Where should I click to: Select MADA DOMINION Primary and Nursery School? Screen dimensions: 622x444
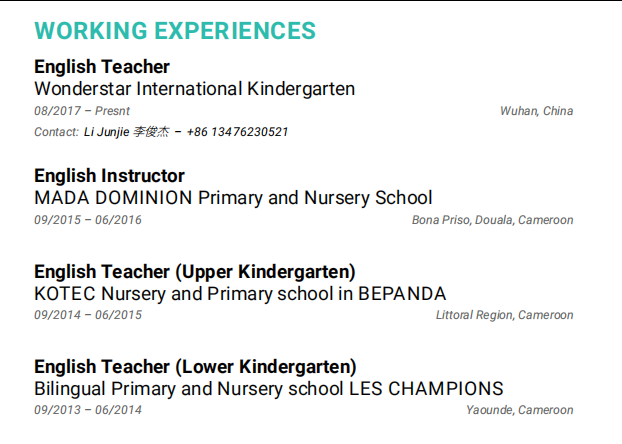coord(233,198)
